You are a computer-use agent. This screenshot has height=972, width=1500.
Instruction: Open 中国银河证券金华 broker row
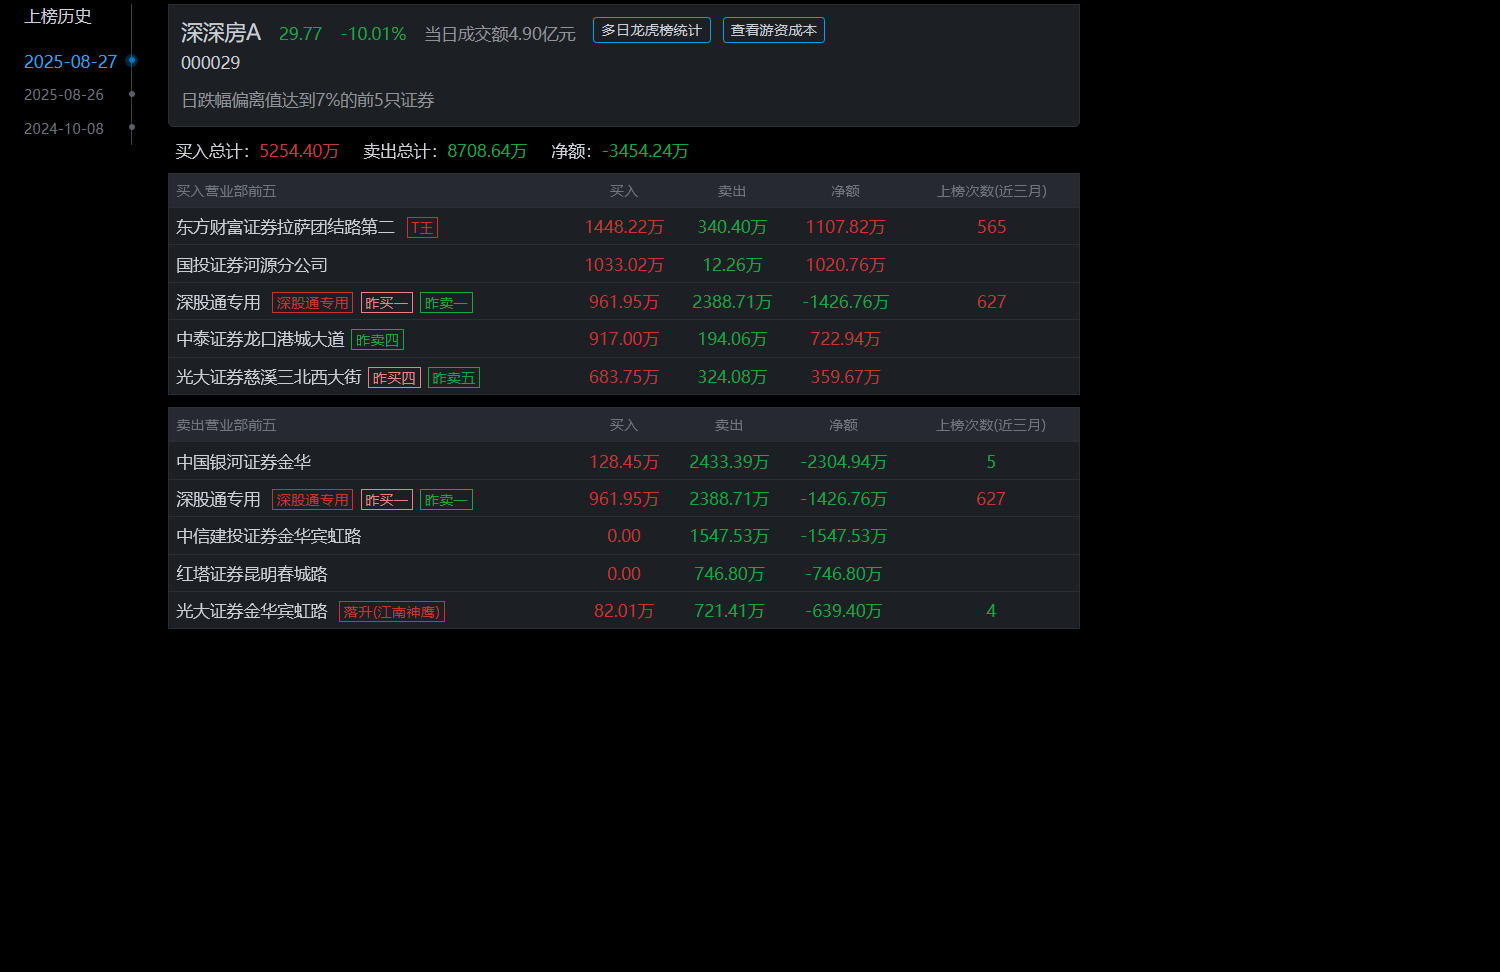[623, 462]
